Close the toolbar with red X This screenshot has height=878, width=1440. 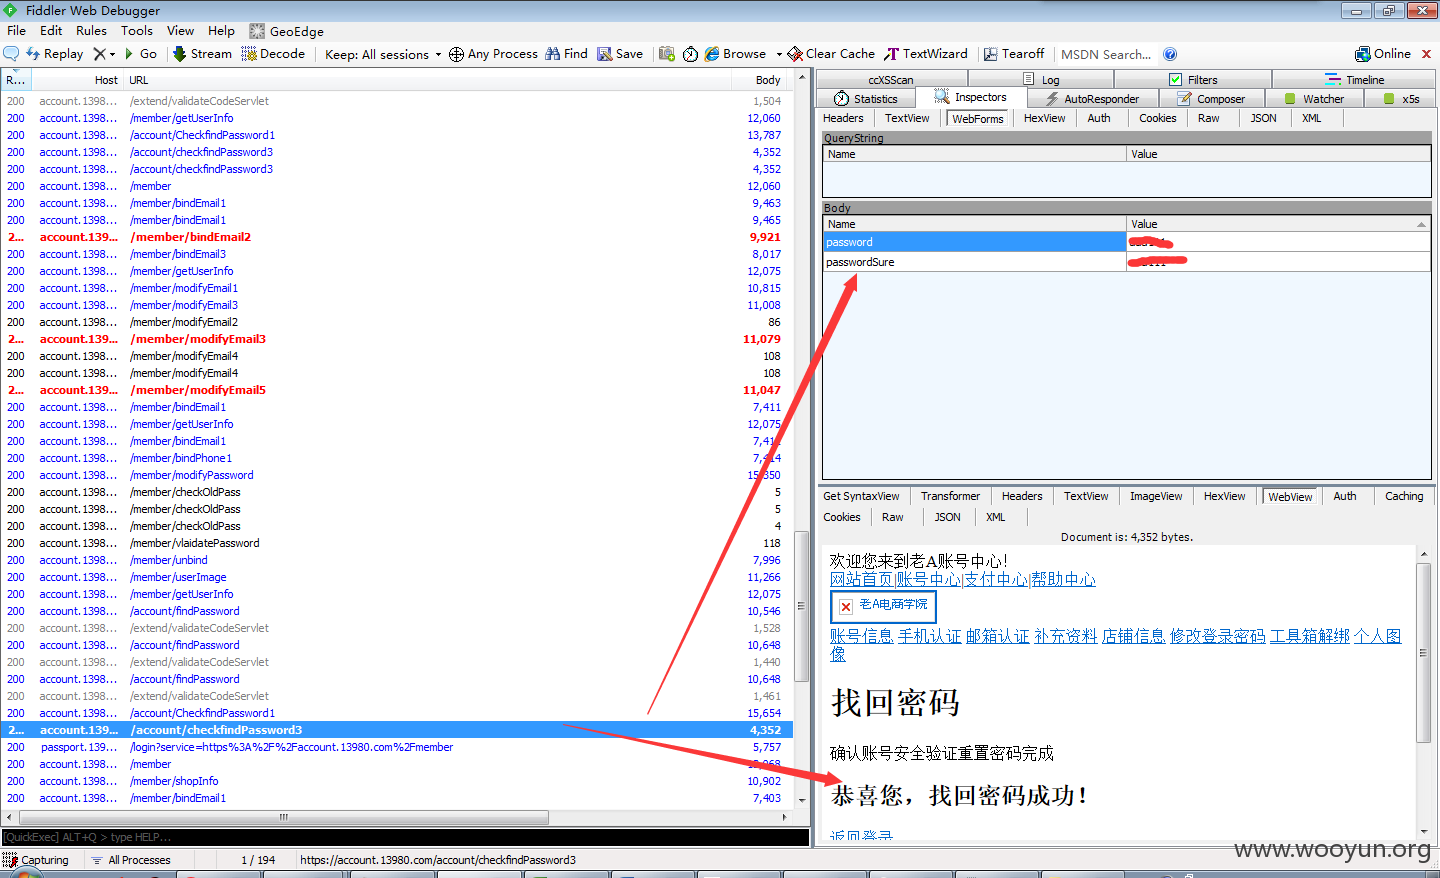tap(1427, 54)
